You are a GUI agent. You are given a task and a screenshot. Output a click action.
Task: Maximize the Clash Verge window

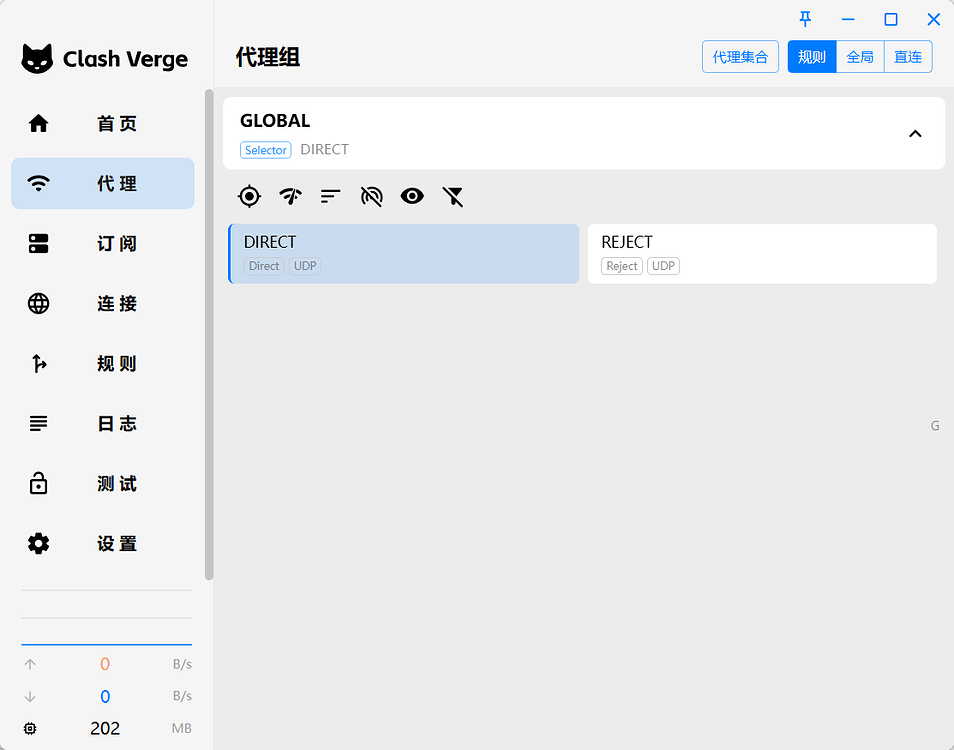point(891,19)
